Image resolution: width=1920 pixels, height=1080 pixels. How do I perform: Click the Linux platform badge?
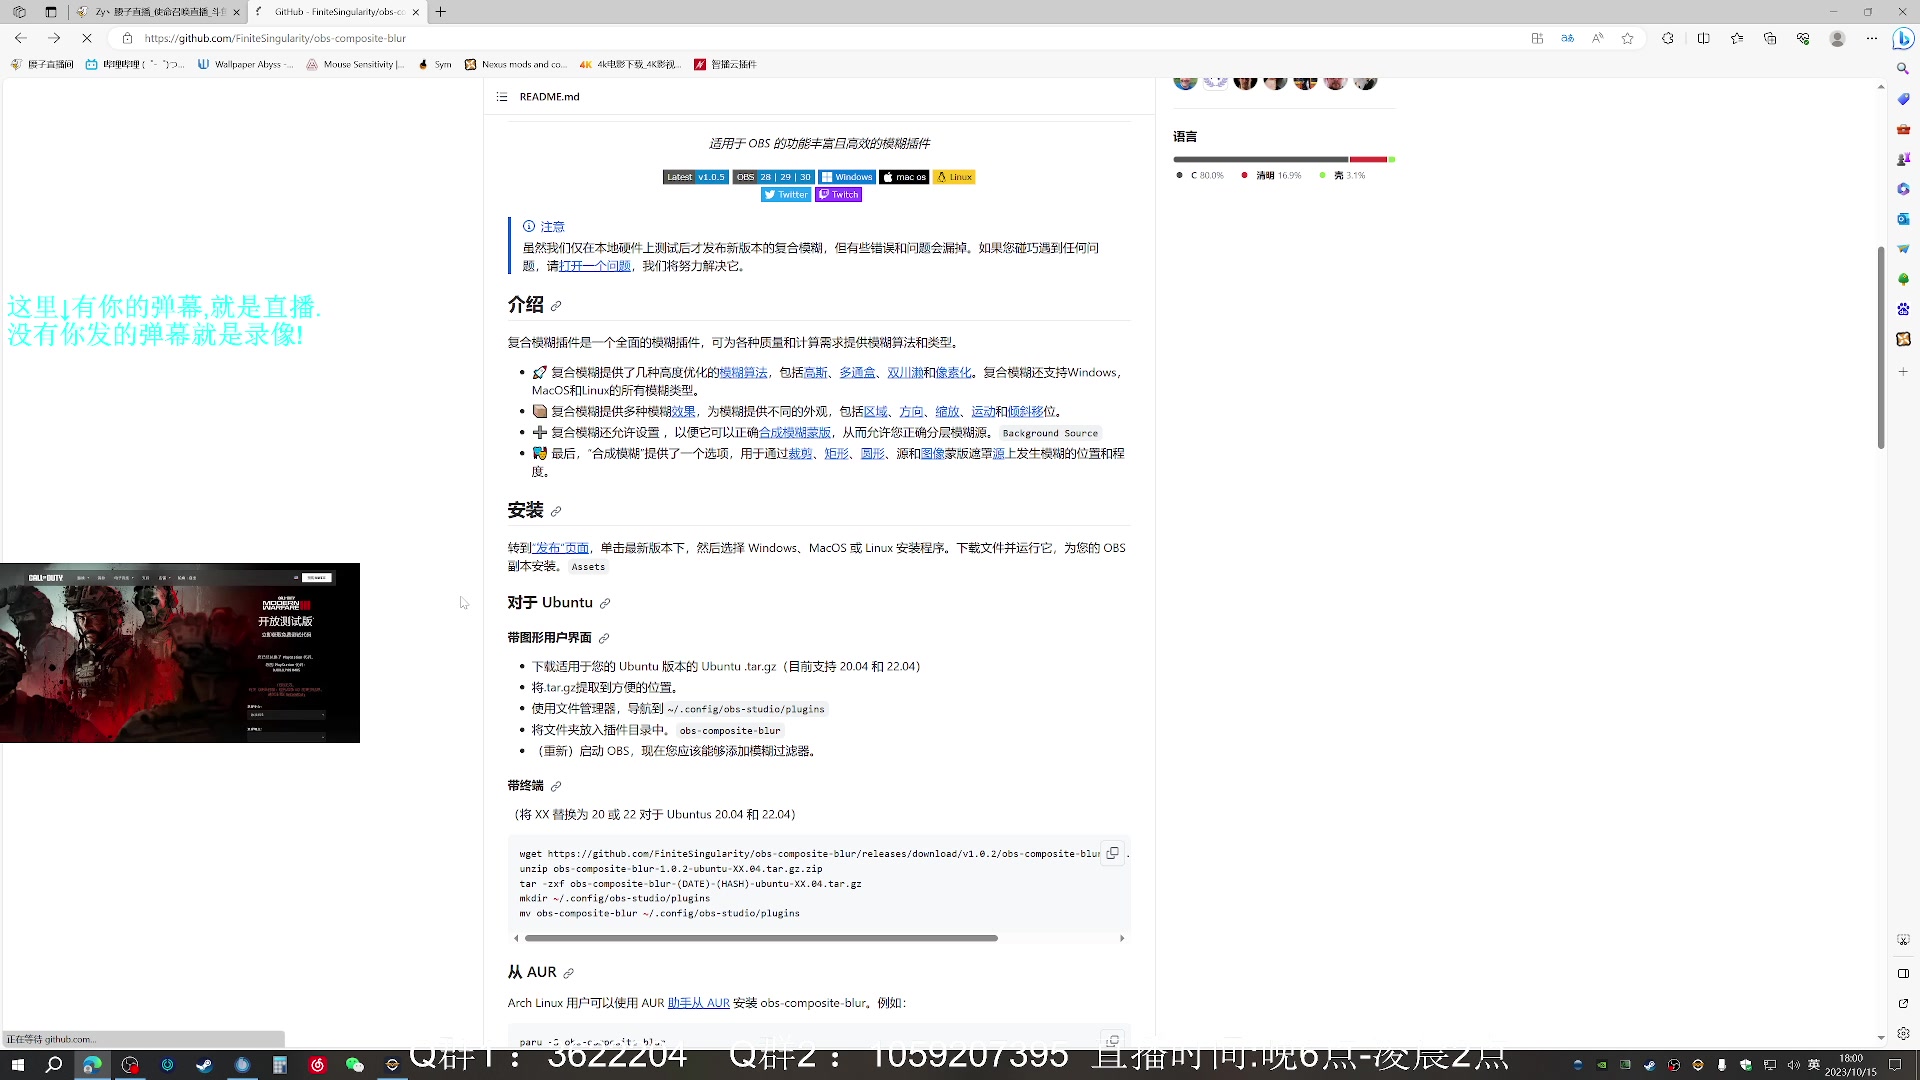point(954,177)
